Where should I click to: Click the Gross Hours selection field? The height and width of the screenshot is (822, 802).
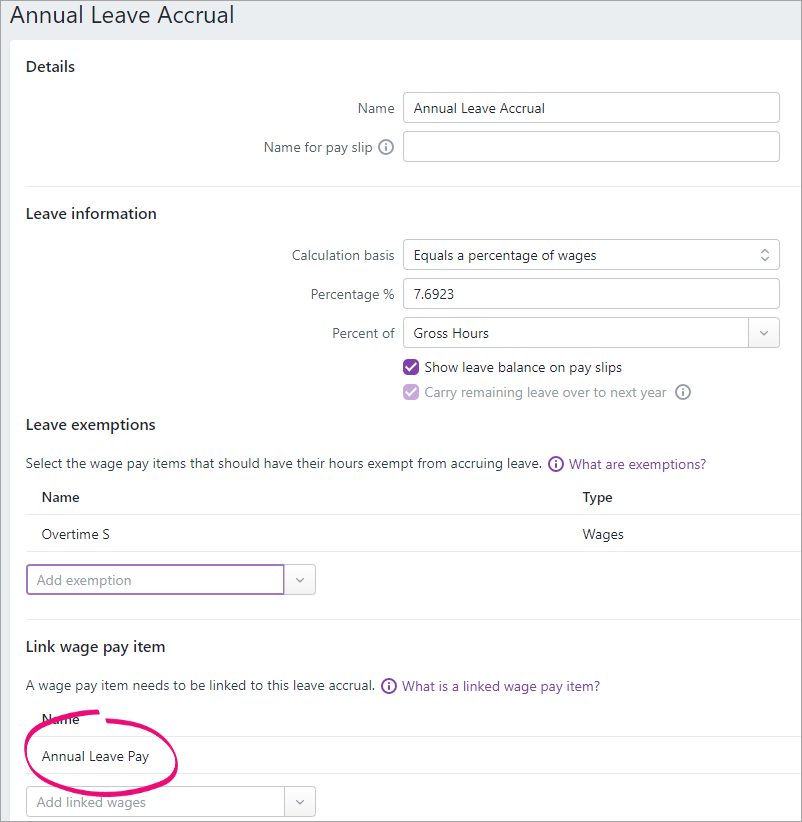(x=575, y=333)
